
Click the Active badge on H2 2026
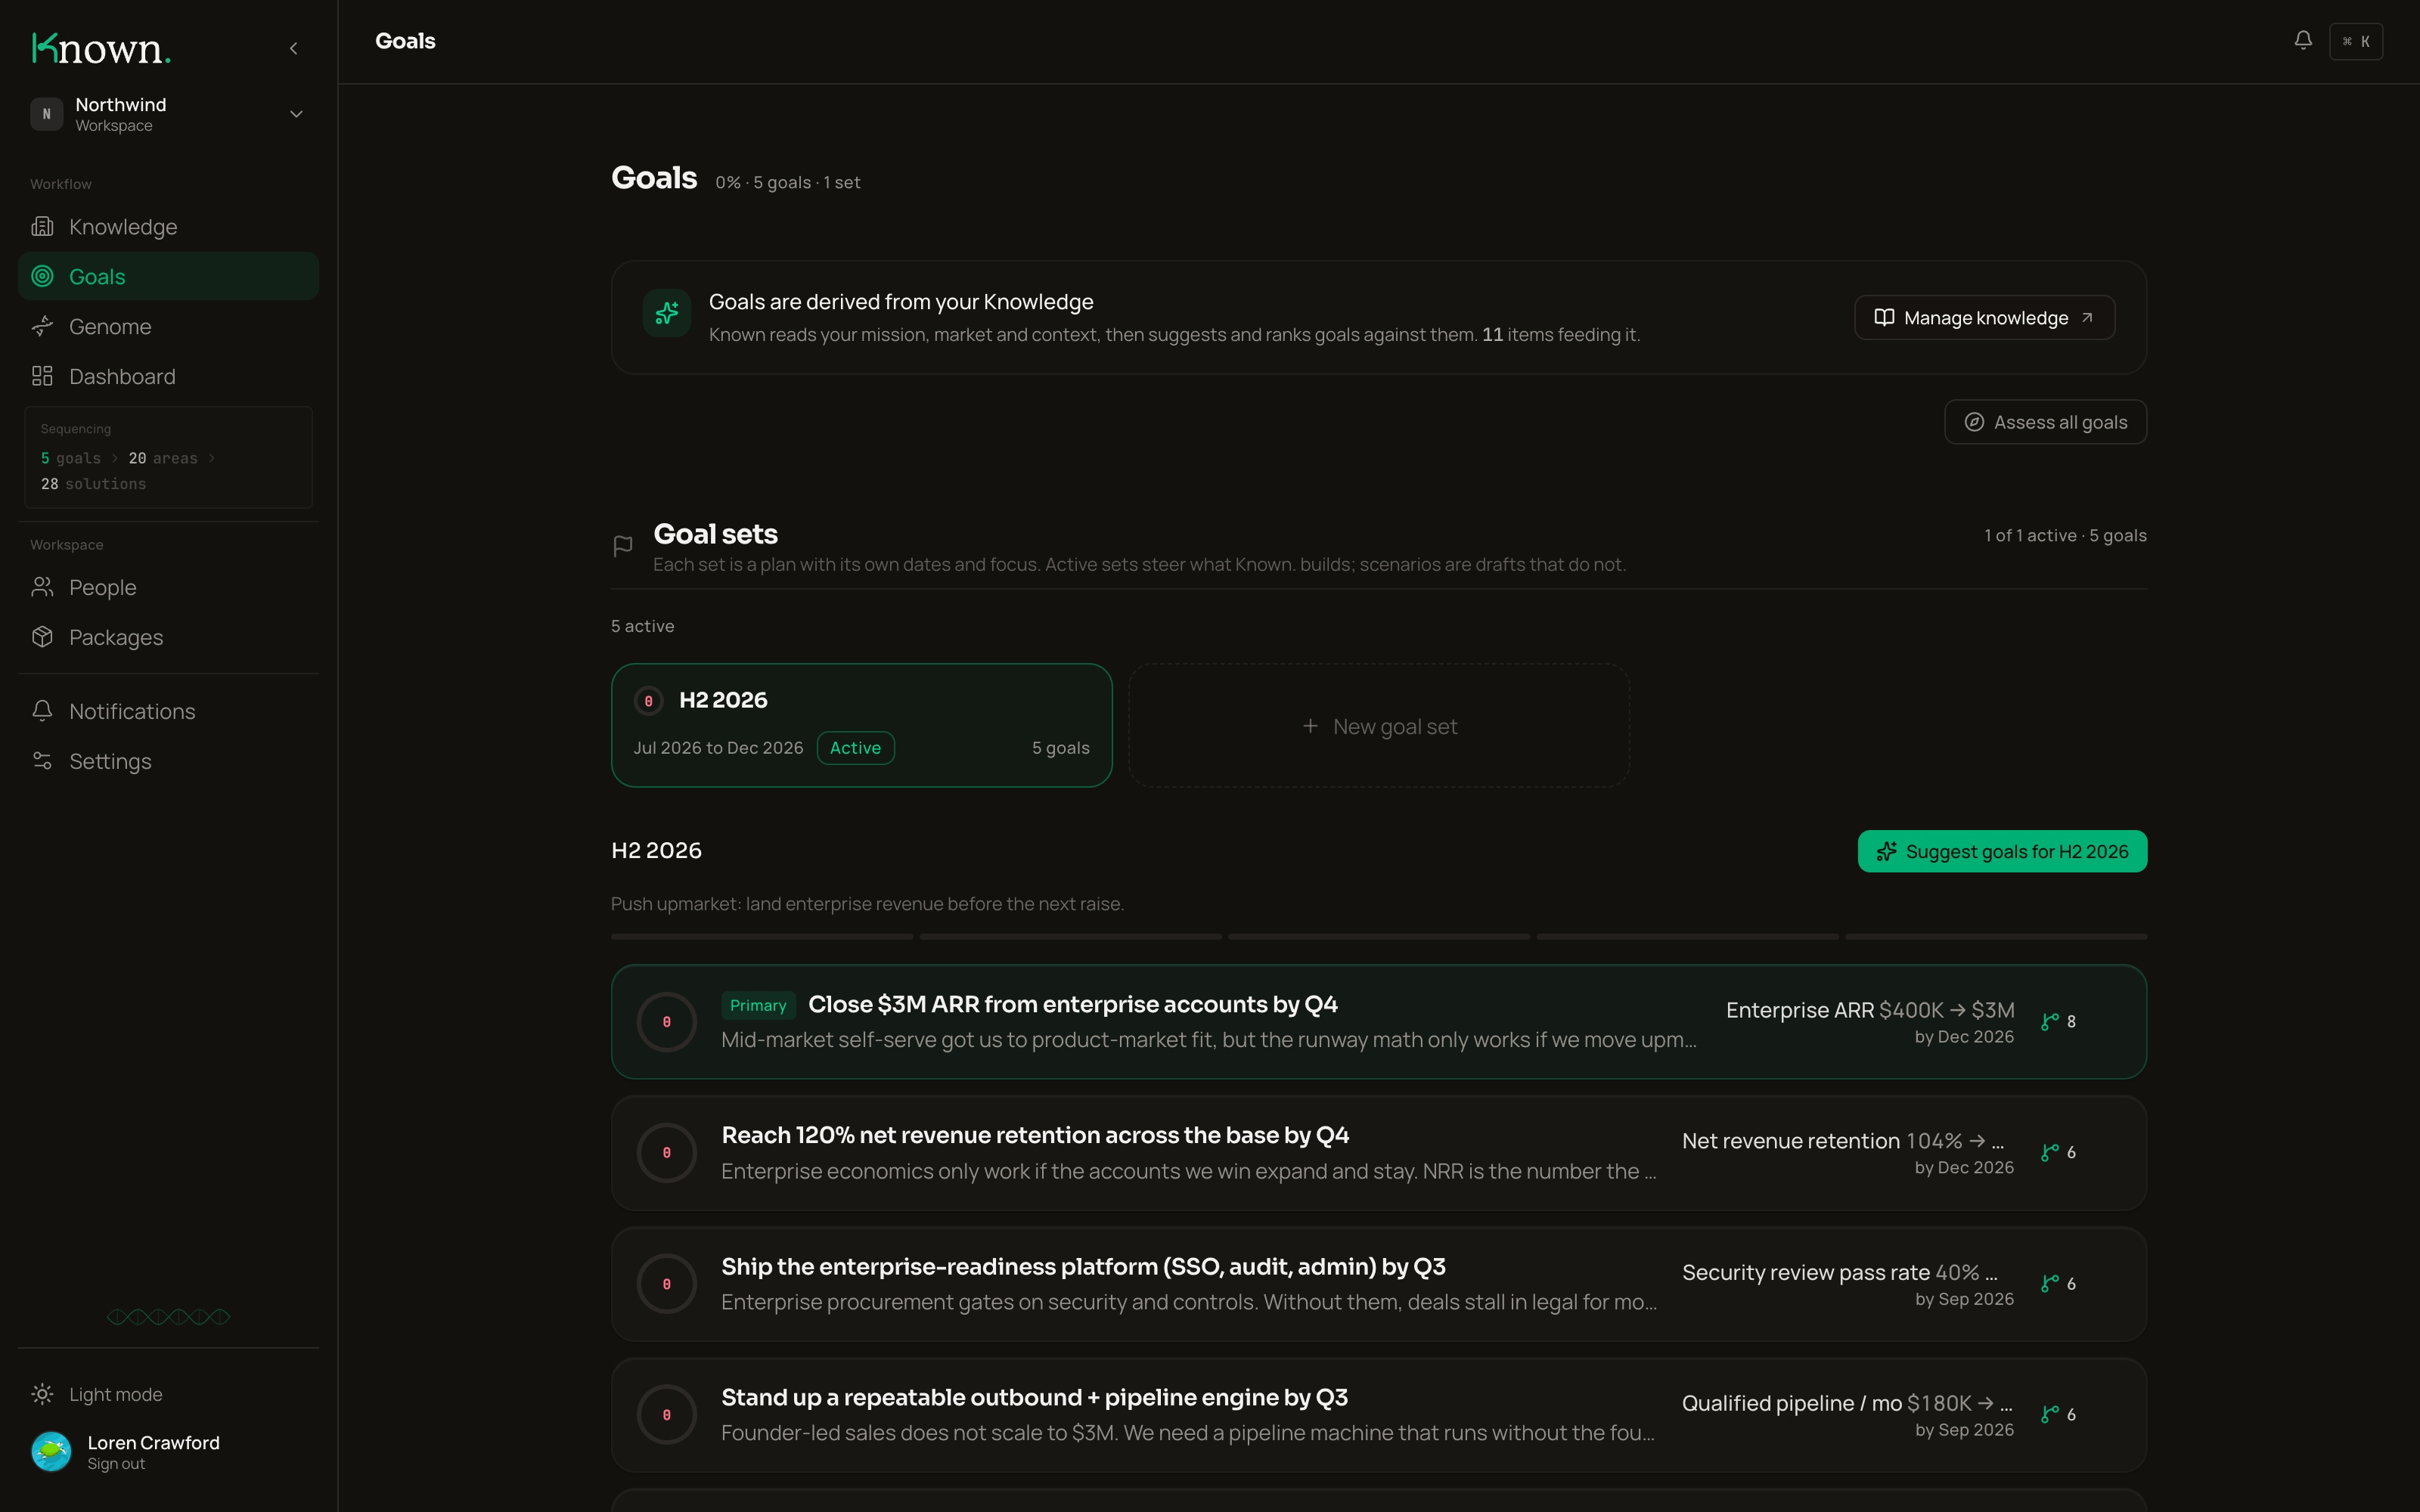click(855, 748)
